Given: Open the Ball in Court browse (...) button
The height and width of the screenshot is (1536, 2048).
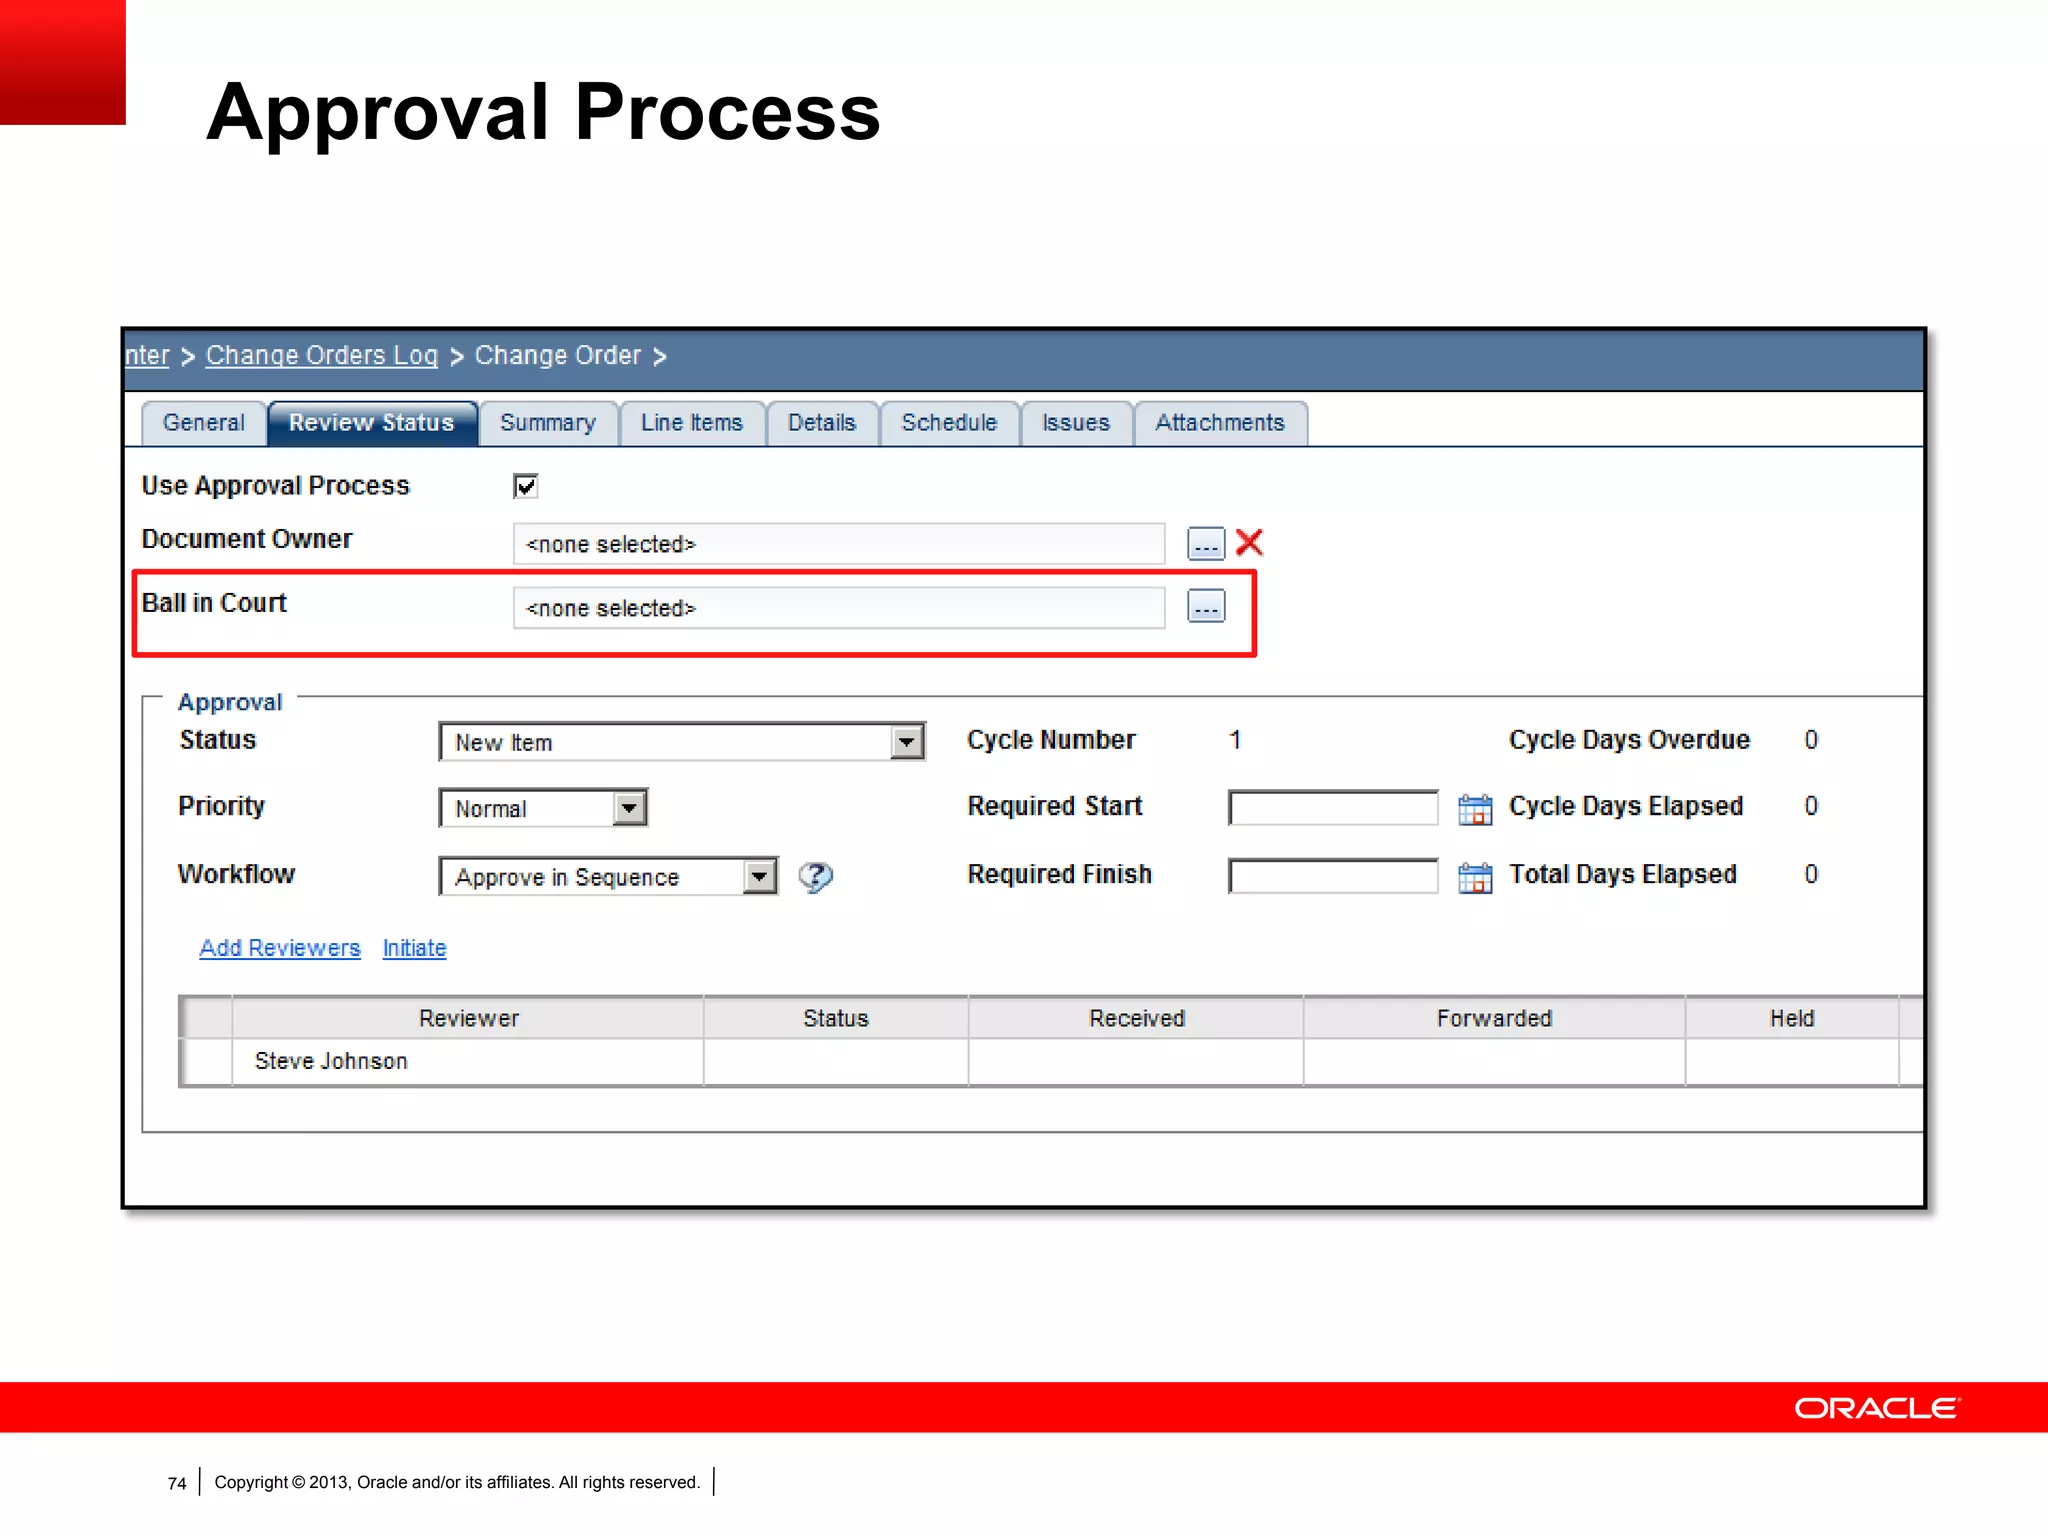Looking at the screenshot, I should 1205,606.
